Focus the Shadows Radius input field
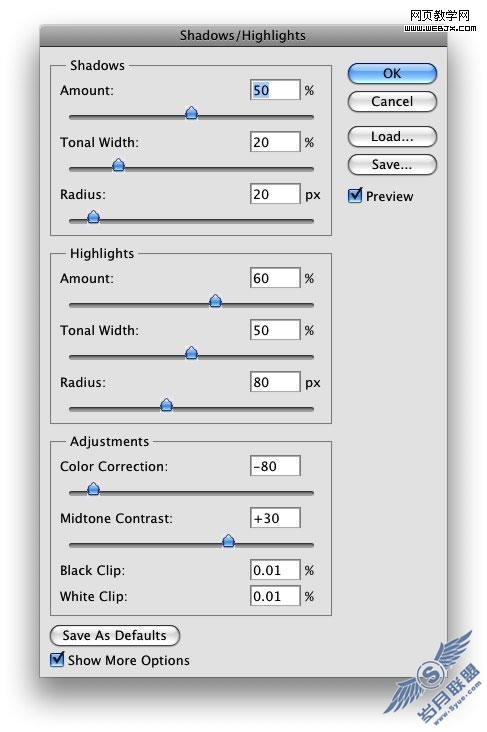The image size is (487, 732). pyautogui.click(x=275, y=194)
